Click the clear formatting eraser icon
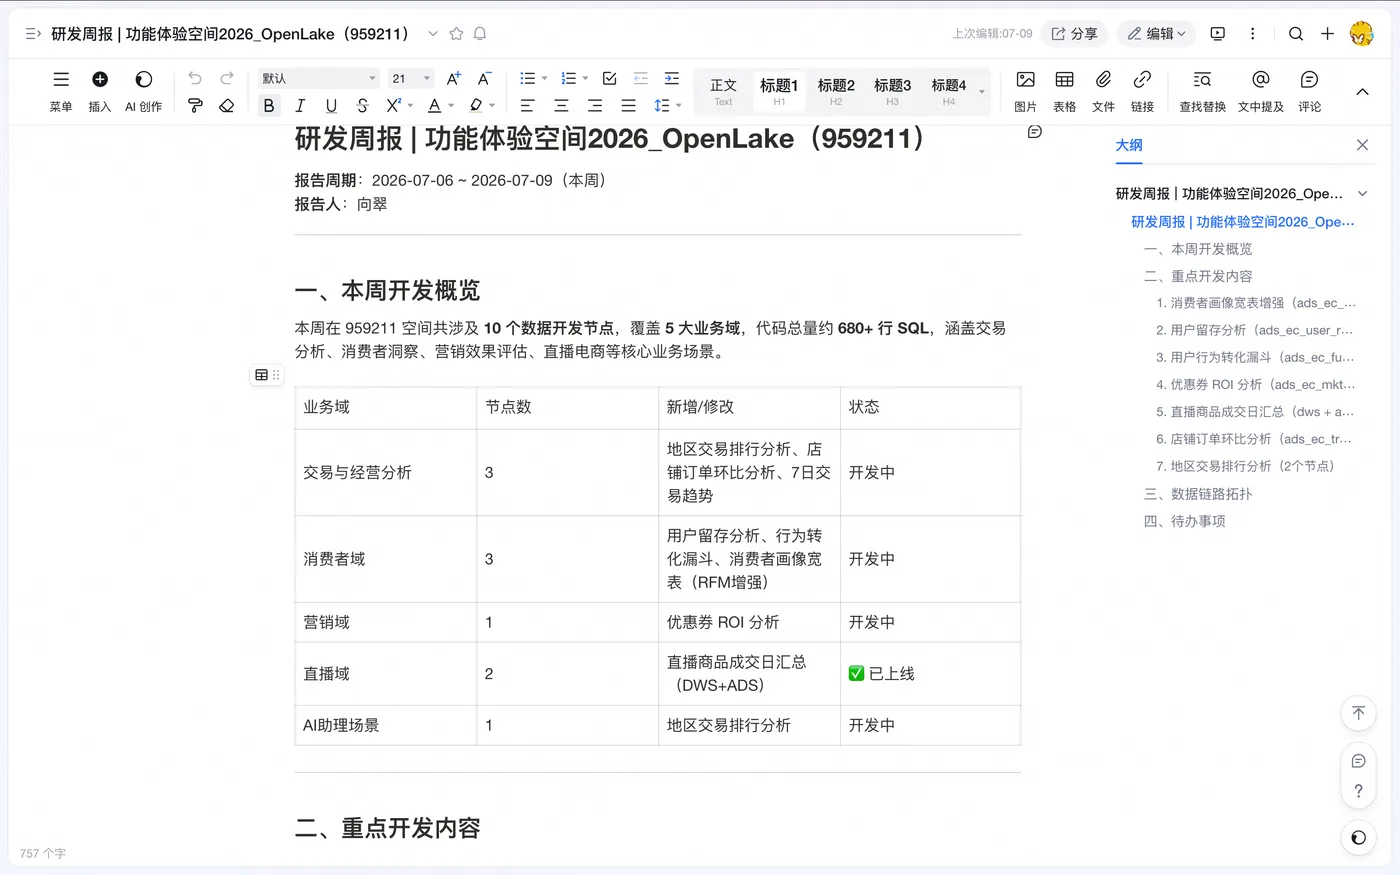 tap(227, 105)
